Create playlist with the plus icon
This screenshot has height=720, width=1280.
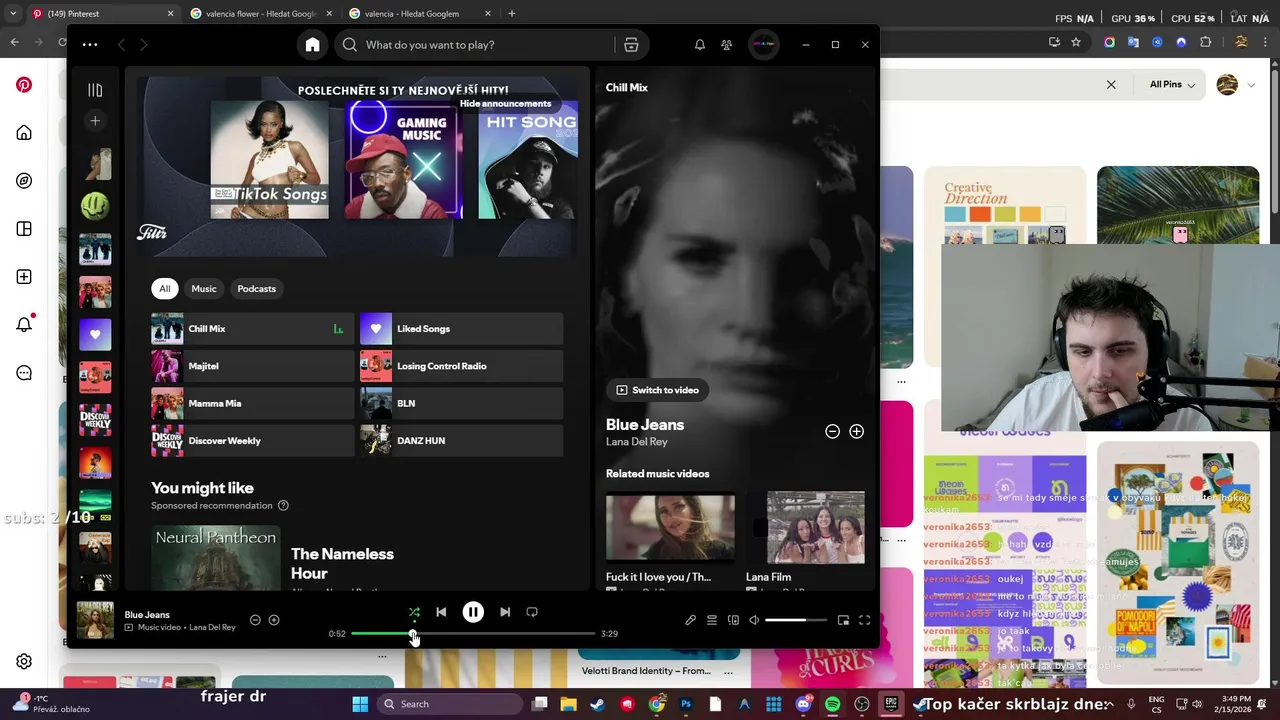[x=95, y=121]
